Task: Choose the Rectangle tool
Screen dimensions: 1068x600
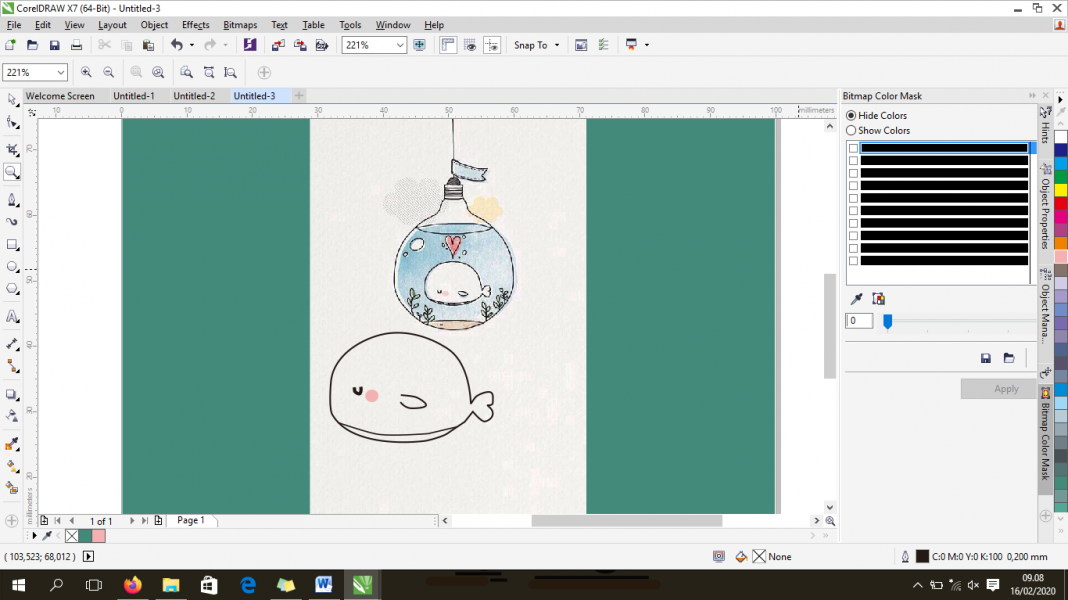Action: pyautogui.click(x=12, y=244)
